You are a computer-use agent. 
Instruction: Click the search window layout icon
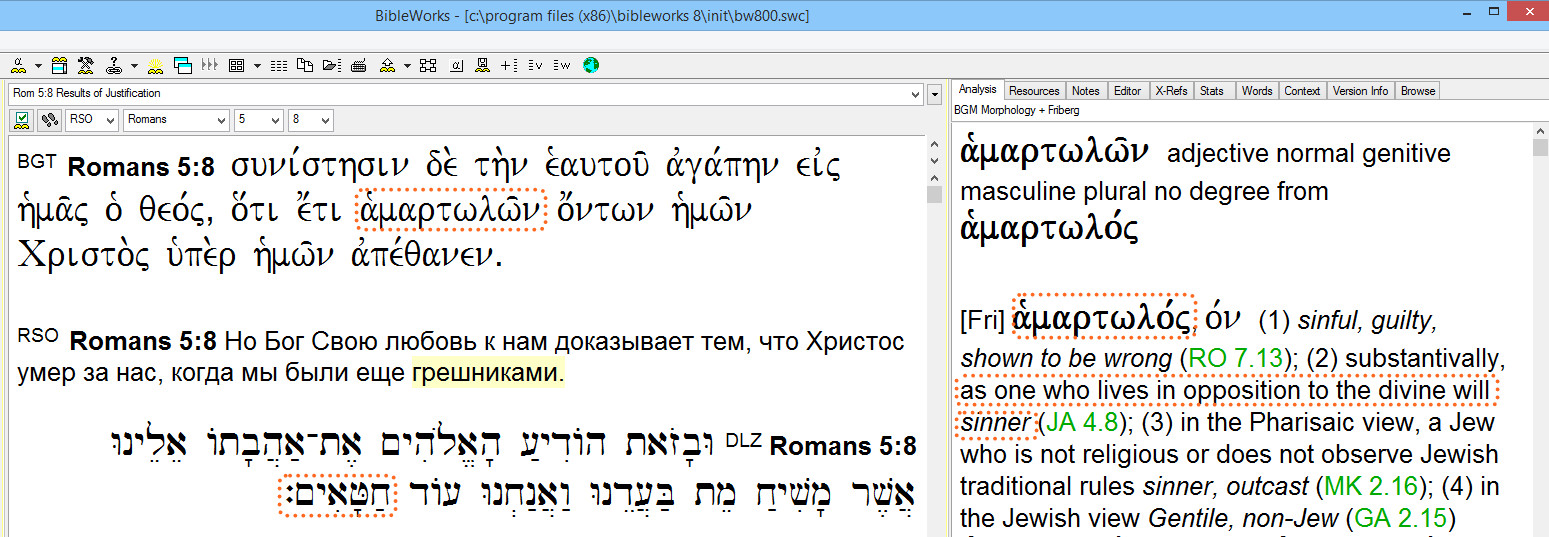[60, 66]
